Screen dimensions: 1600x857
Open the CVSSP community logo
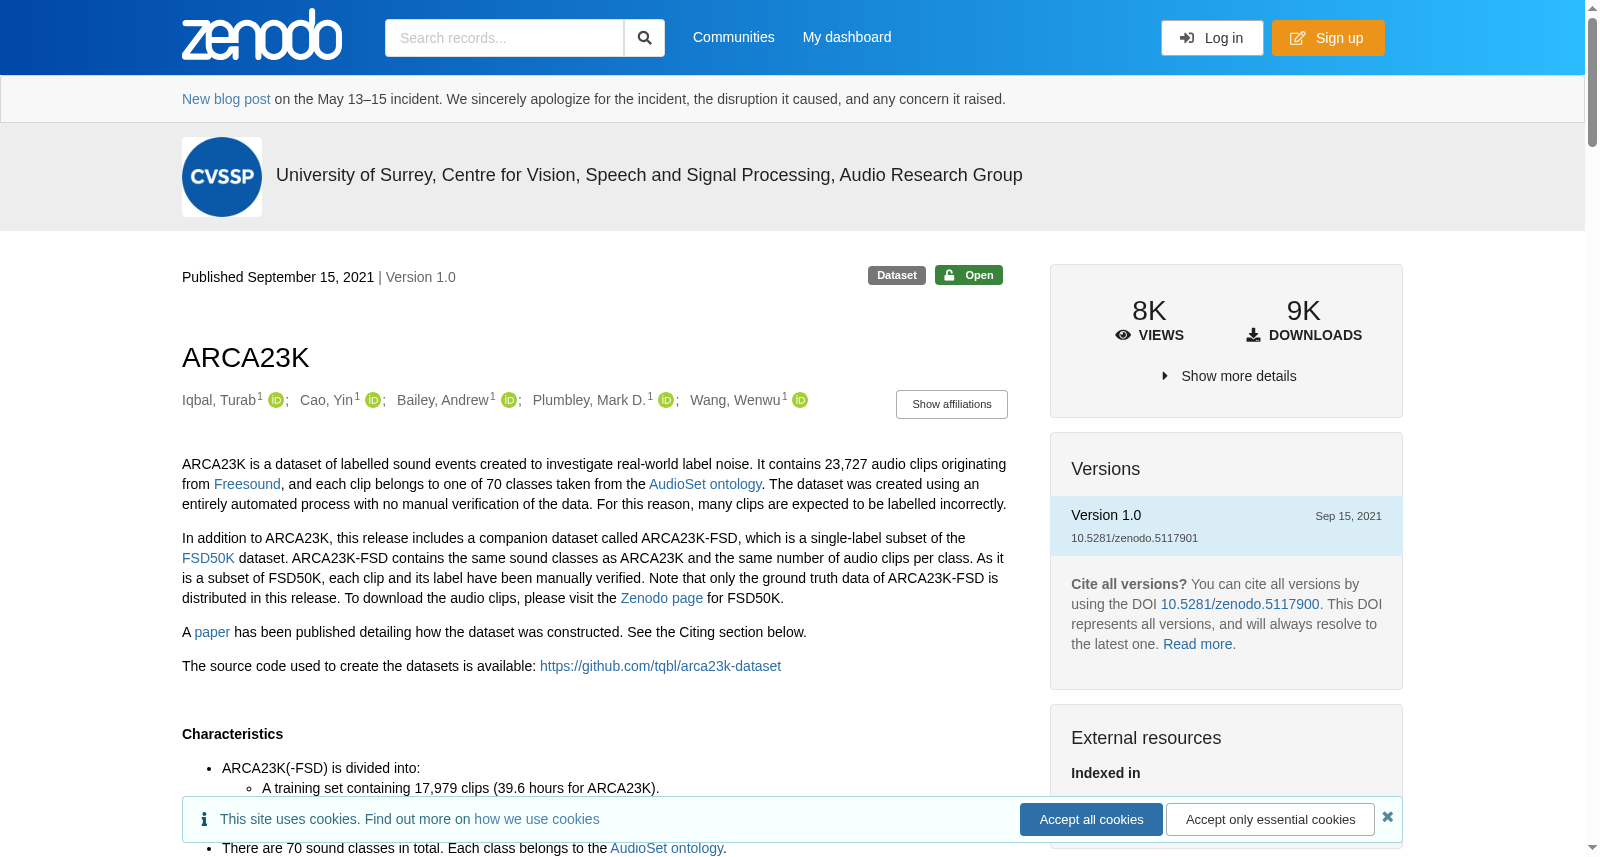pyautogui.click(x=222, y=177)
